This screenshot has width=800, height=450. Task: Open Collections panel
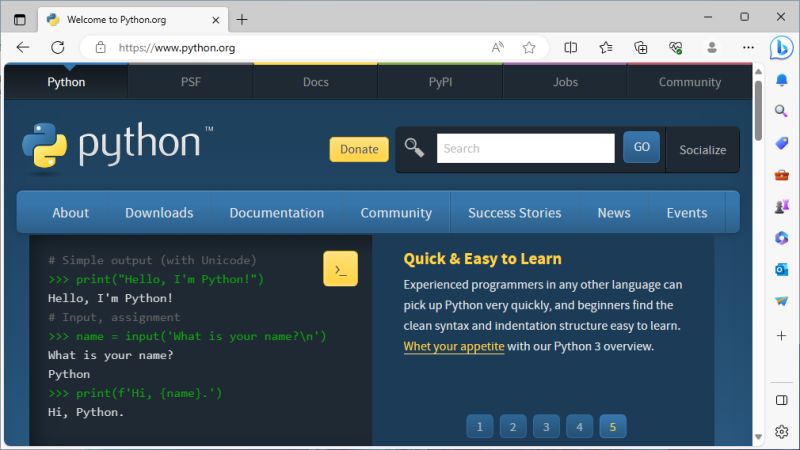coord(641,48)
